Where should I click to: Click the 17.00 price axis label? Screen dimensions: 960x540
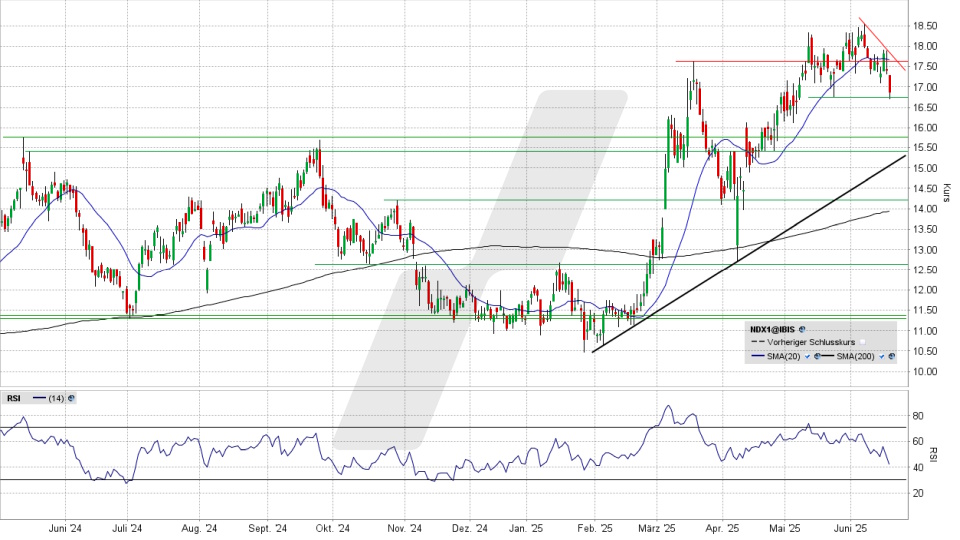point(924,87)
